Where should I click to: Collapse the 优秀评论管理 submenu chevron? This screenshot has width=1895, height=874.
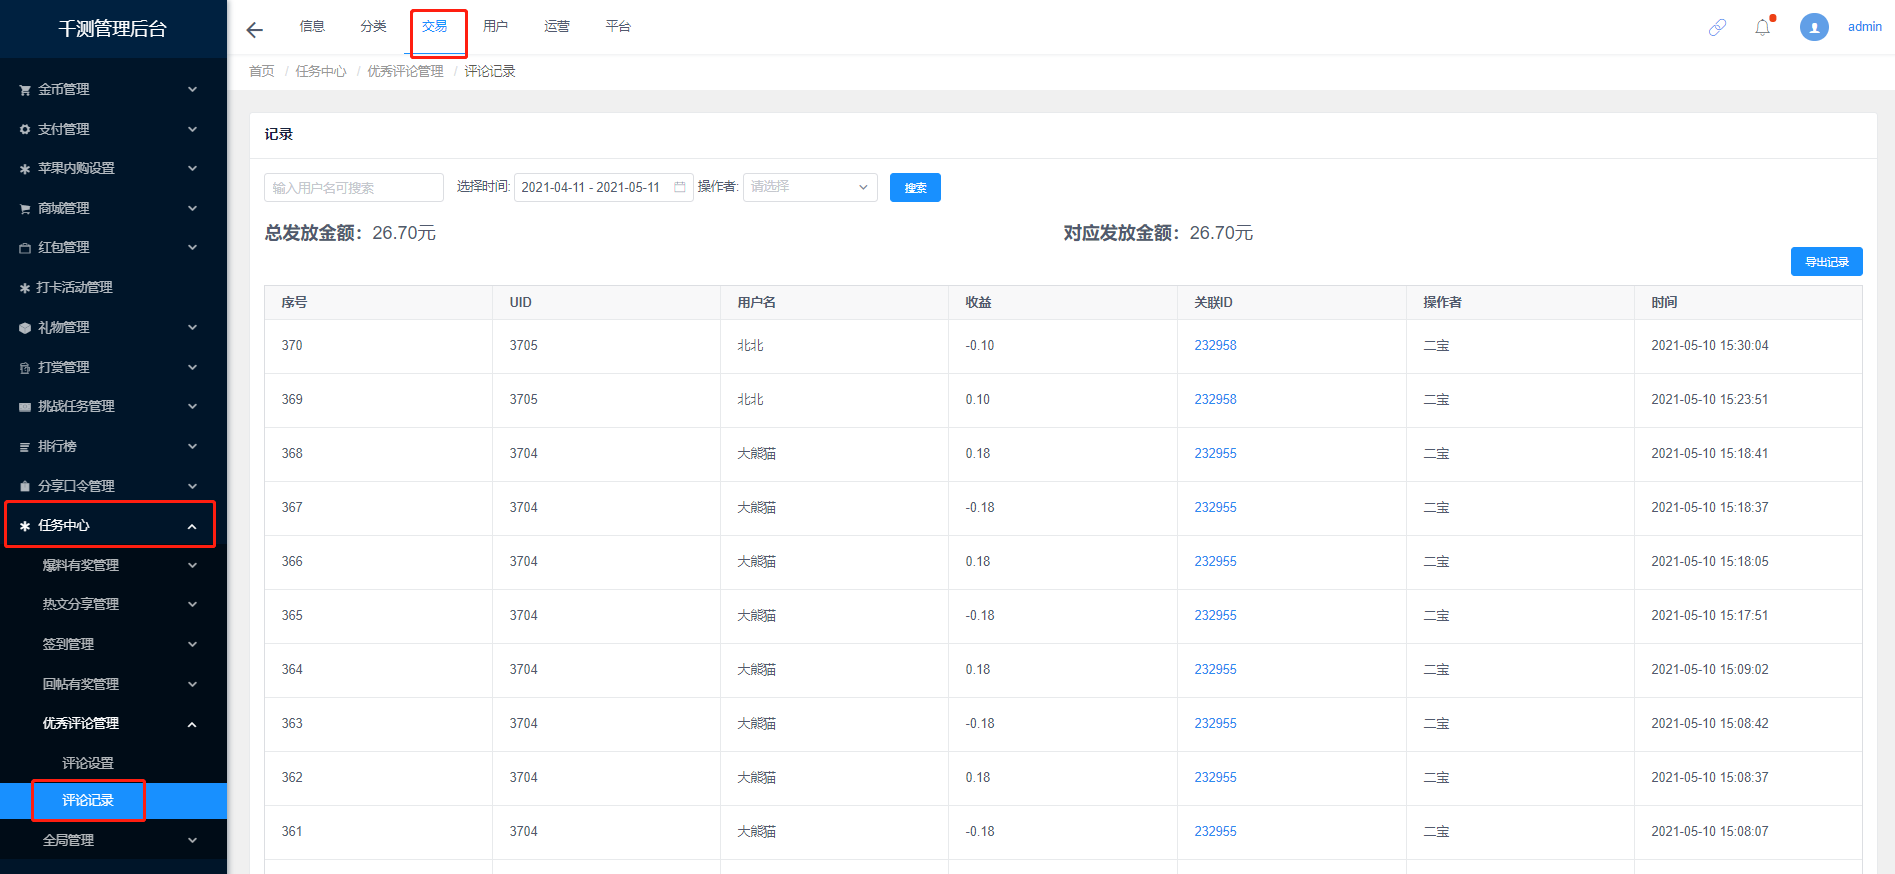pyautogui.click(x=192, y=724)
